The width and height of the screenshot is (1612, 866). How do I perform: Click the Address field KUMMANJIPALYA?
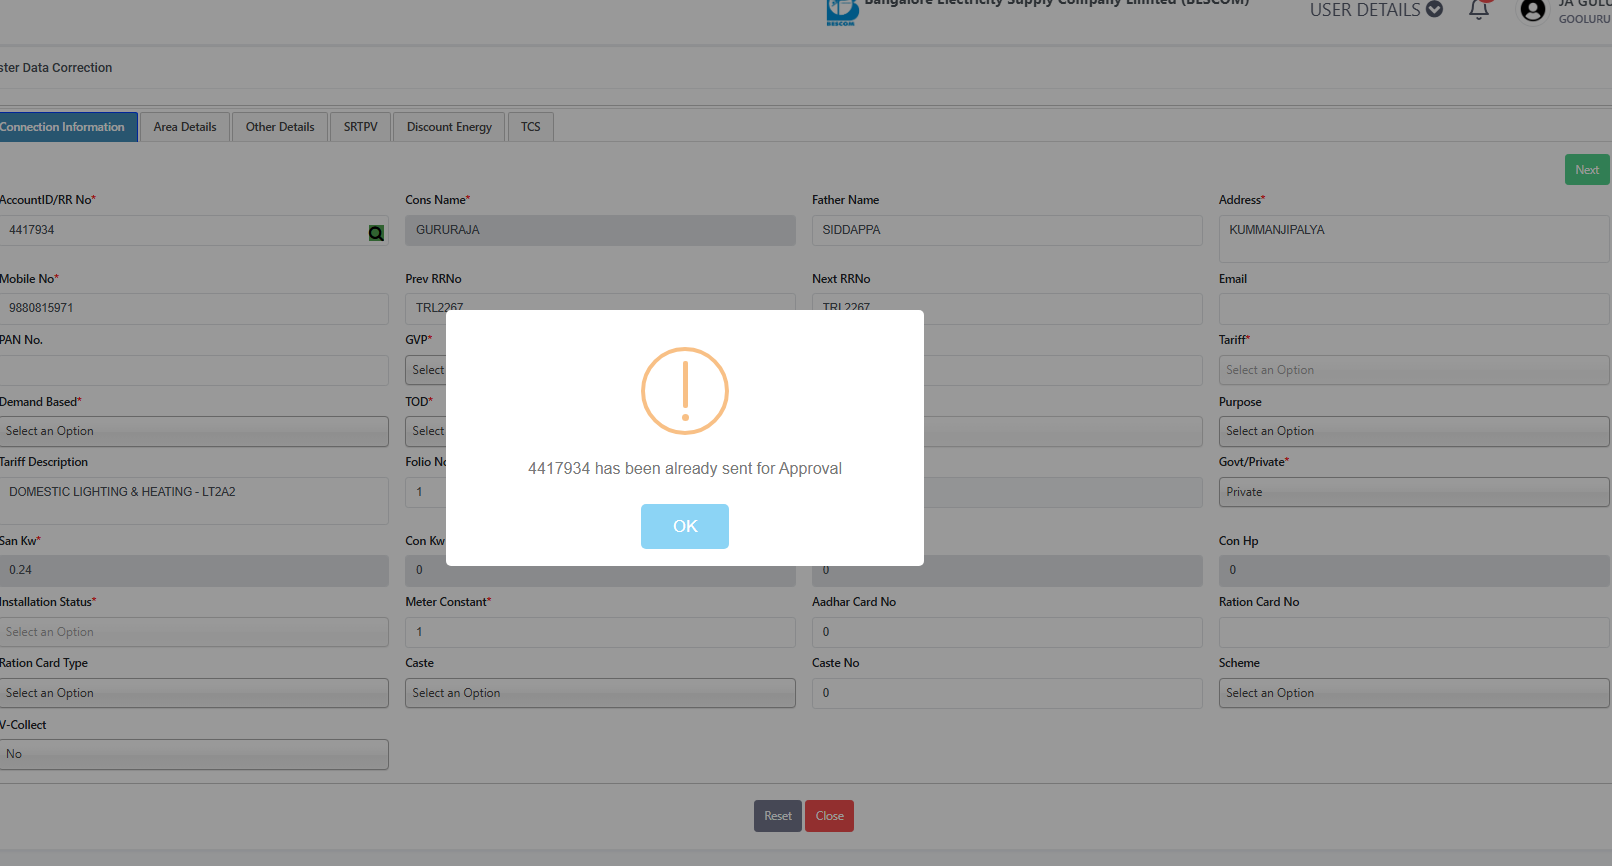1414,239
